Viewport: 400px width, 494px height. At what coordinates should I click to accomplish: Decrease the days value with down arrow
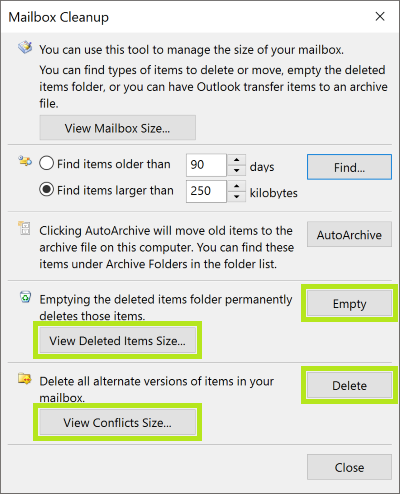237,170
